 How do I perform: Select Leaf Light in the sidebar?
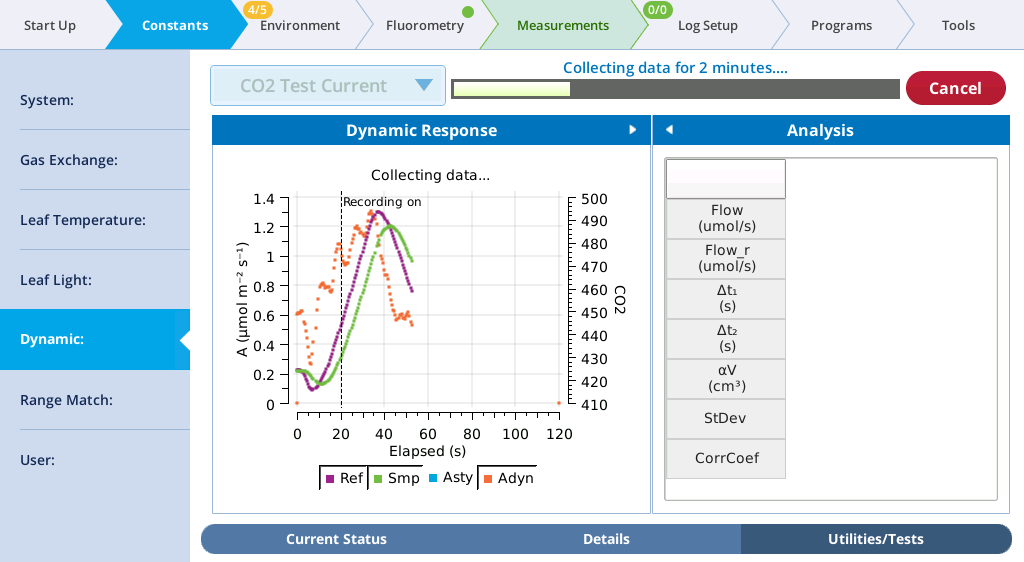(95, 280)
